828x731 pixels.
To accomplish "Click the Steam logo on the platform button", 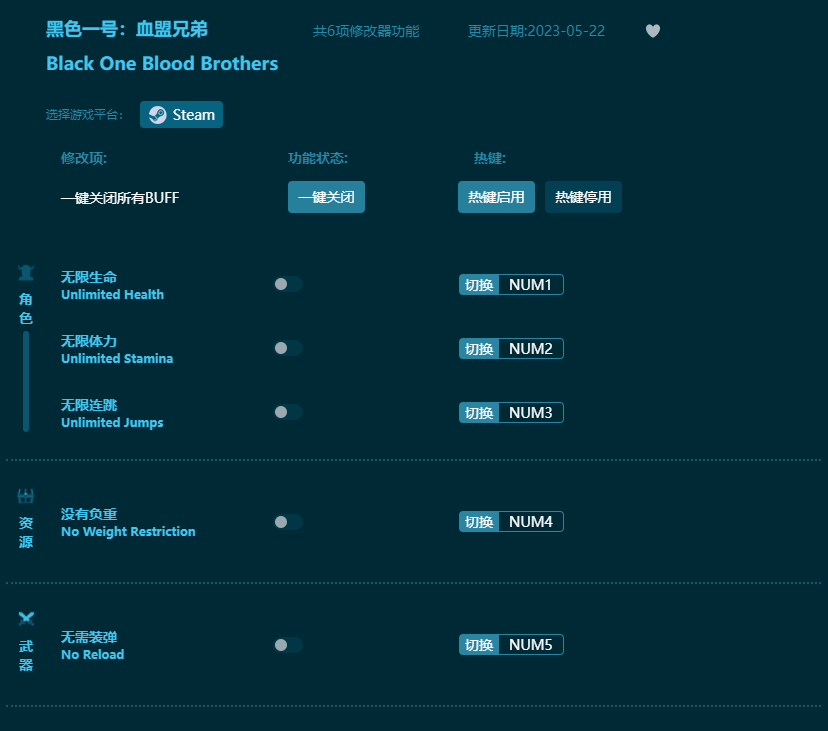I will [x=156, y=114].
